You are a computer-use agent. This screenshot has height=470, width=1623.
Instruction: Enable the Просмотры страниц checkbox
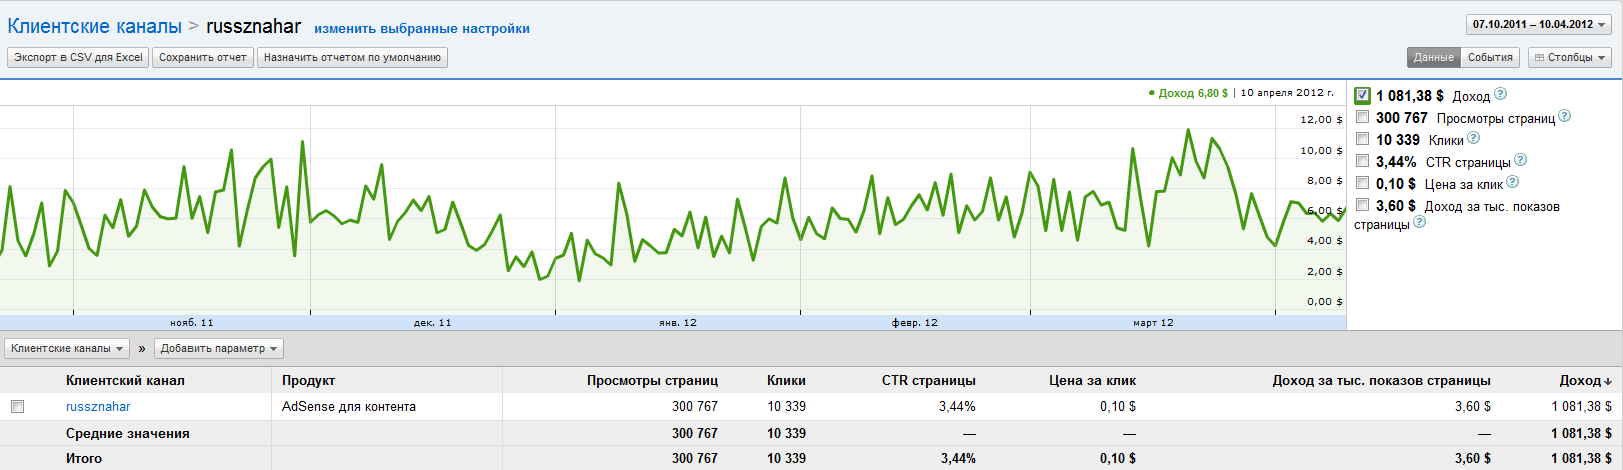click(x=1362, y=117)
